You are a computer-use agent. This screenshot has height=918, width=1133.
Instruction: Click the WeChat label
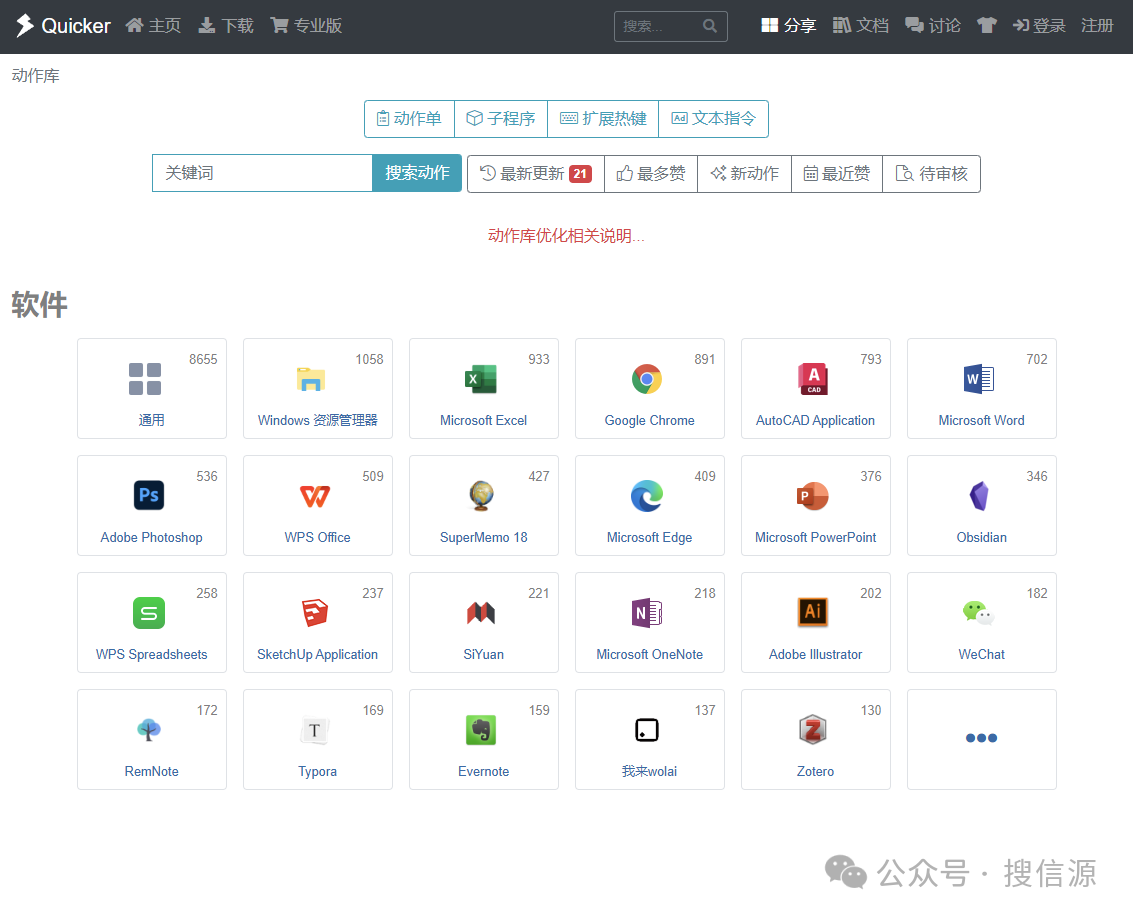coord(981,655)
